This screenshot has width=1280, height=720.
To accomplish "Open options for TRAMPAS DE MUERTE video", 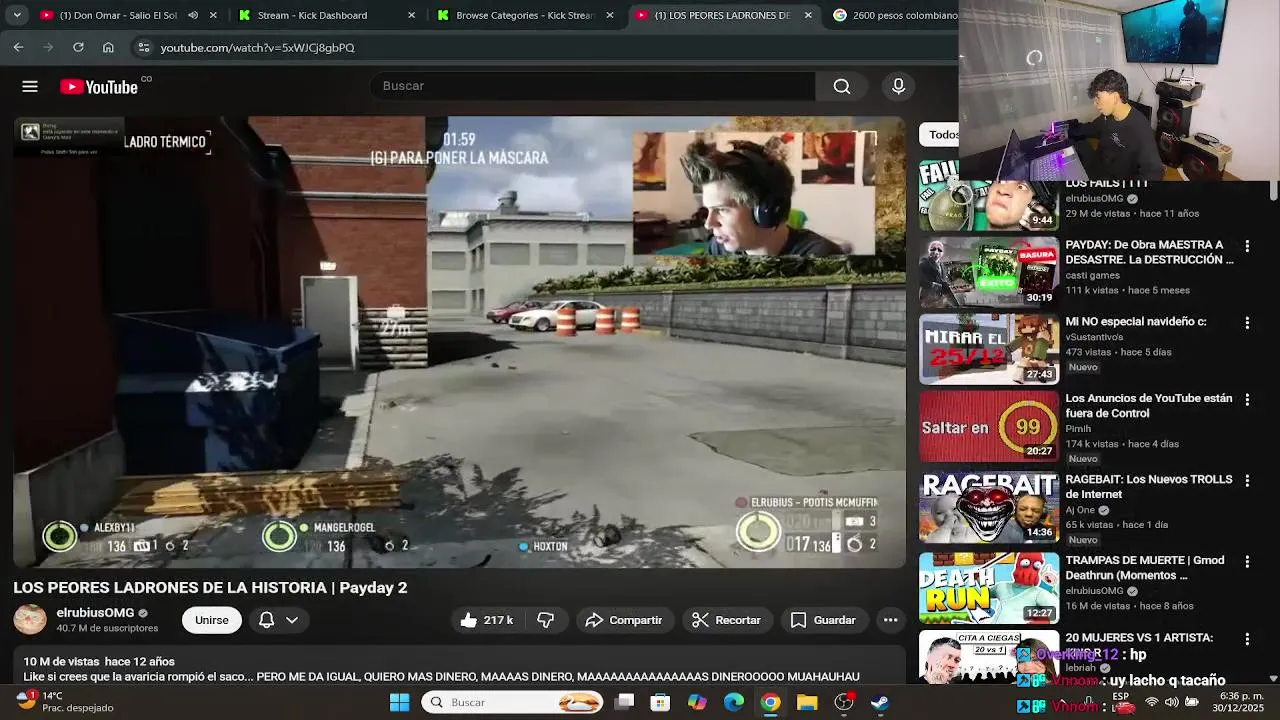I will (x=1247, y=561).
